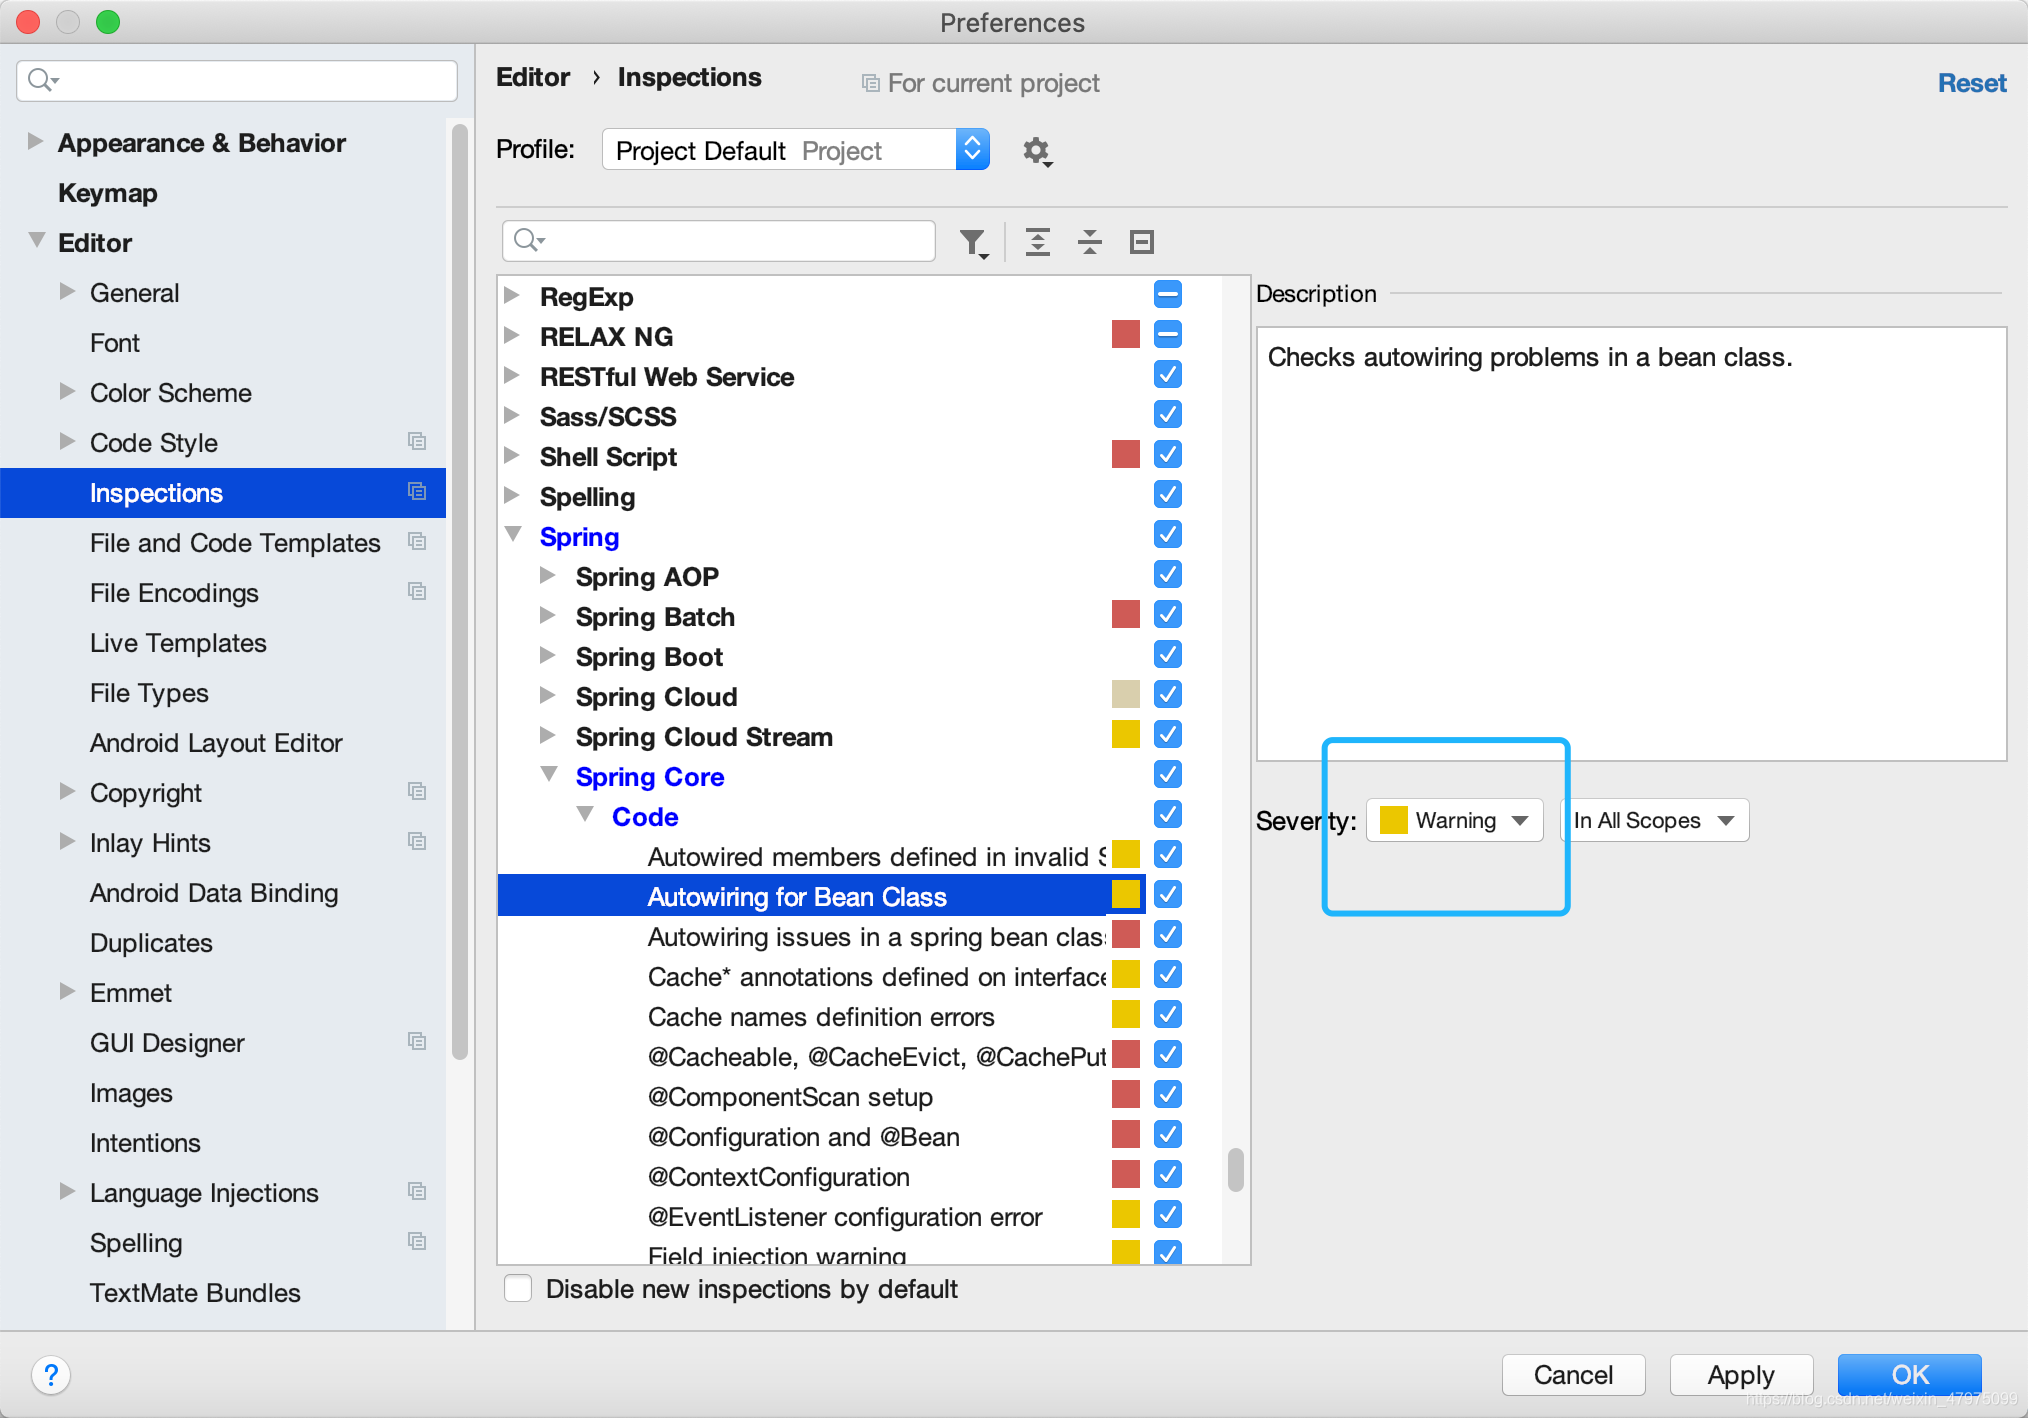Click the project icon beside Copyright
This screenshot has height=1418, width=2028.
[x=417, y=791]
